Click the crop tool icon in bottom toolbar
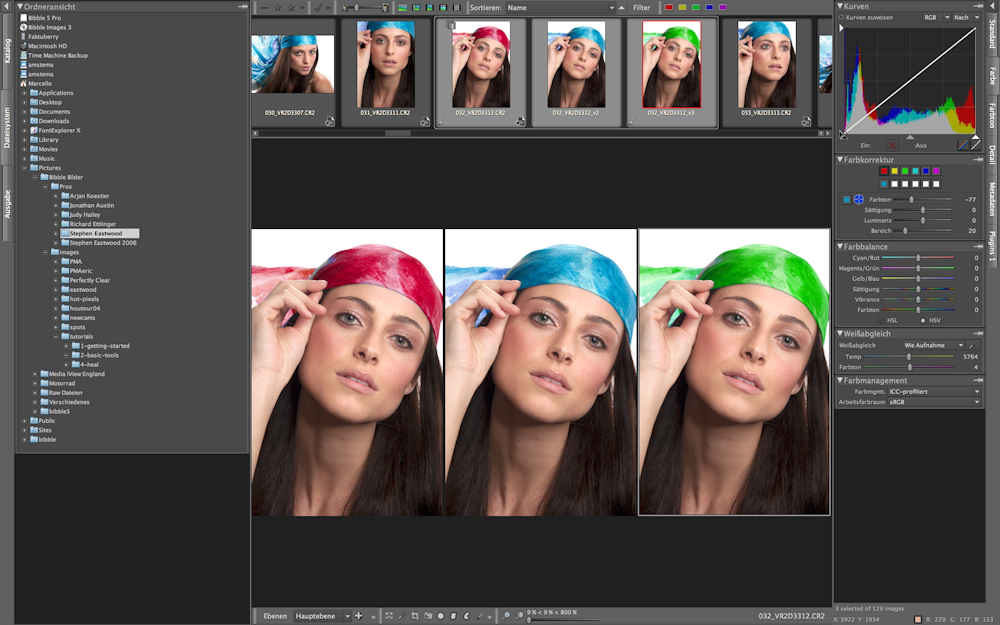Viewport: 1000px width, 625px height. click(414, 616)
